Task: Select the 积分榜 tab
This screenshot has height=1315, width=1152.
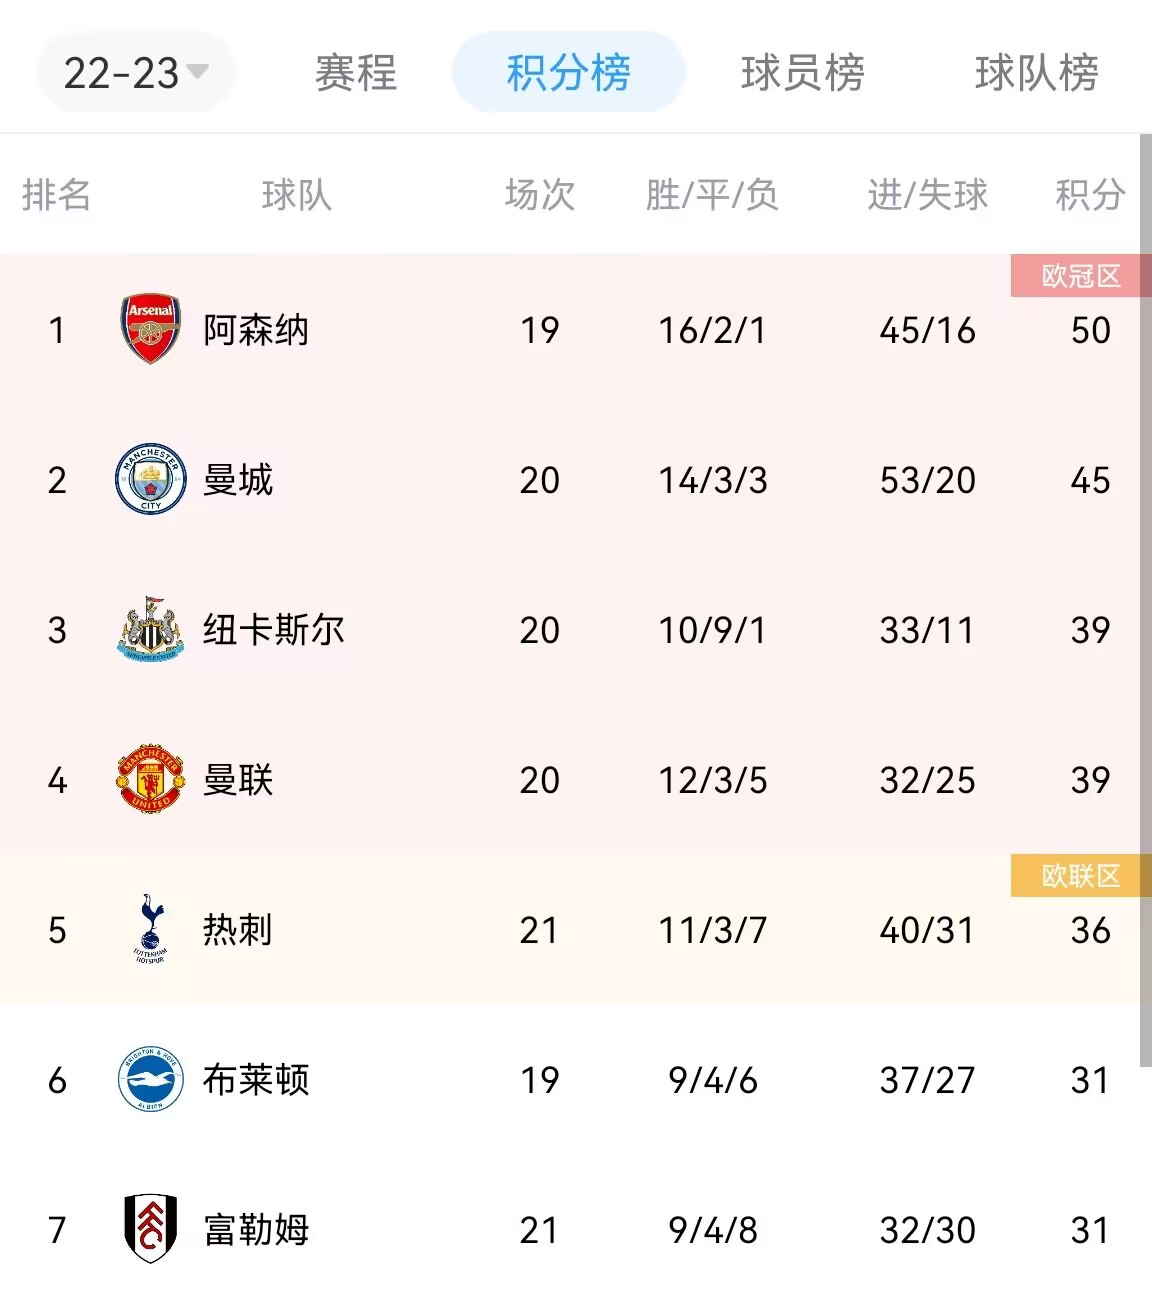Action: [x=568, y=72]
